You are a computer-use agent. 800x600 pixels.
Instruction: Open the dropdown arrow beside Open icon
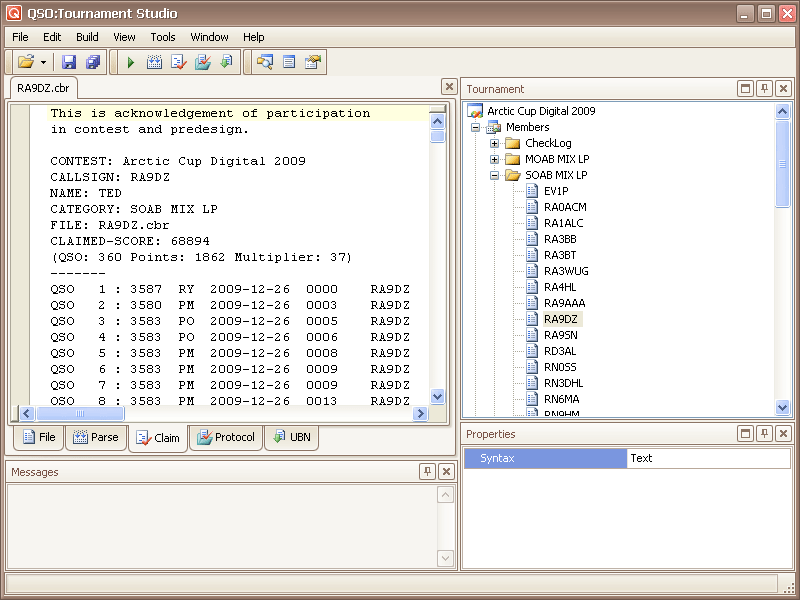click(43, 62)
